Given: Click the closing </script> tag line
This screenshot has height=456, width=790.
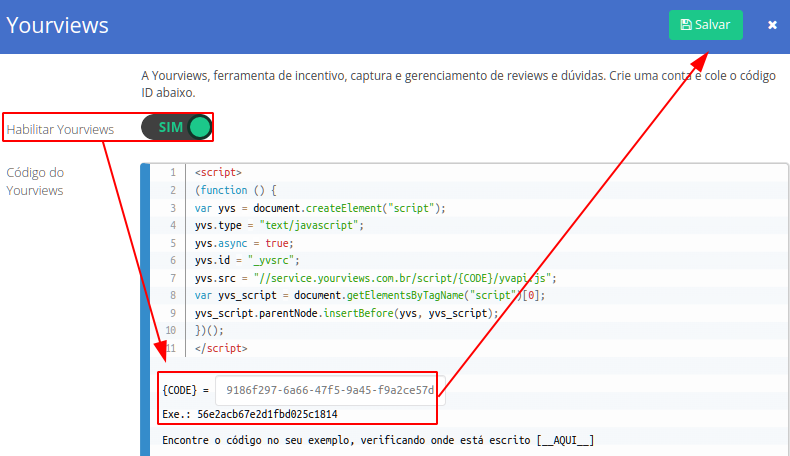Looking at the screenshot, I should 221,348.
